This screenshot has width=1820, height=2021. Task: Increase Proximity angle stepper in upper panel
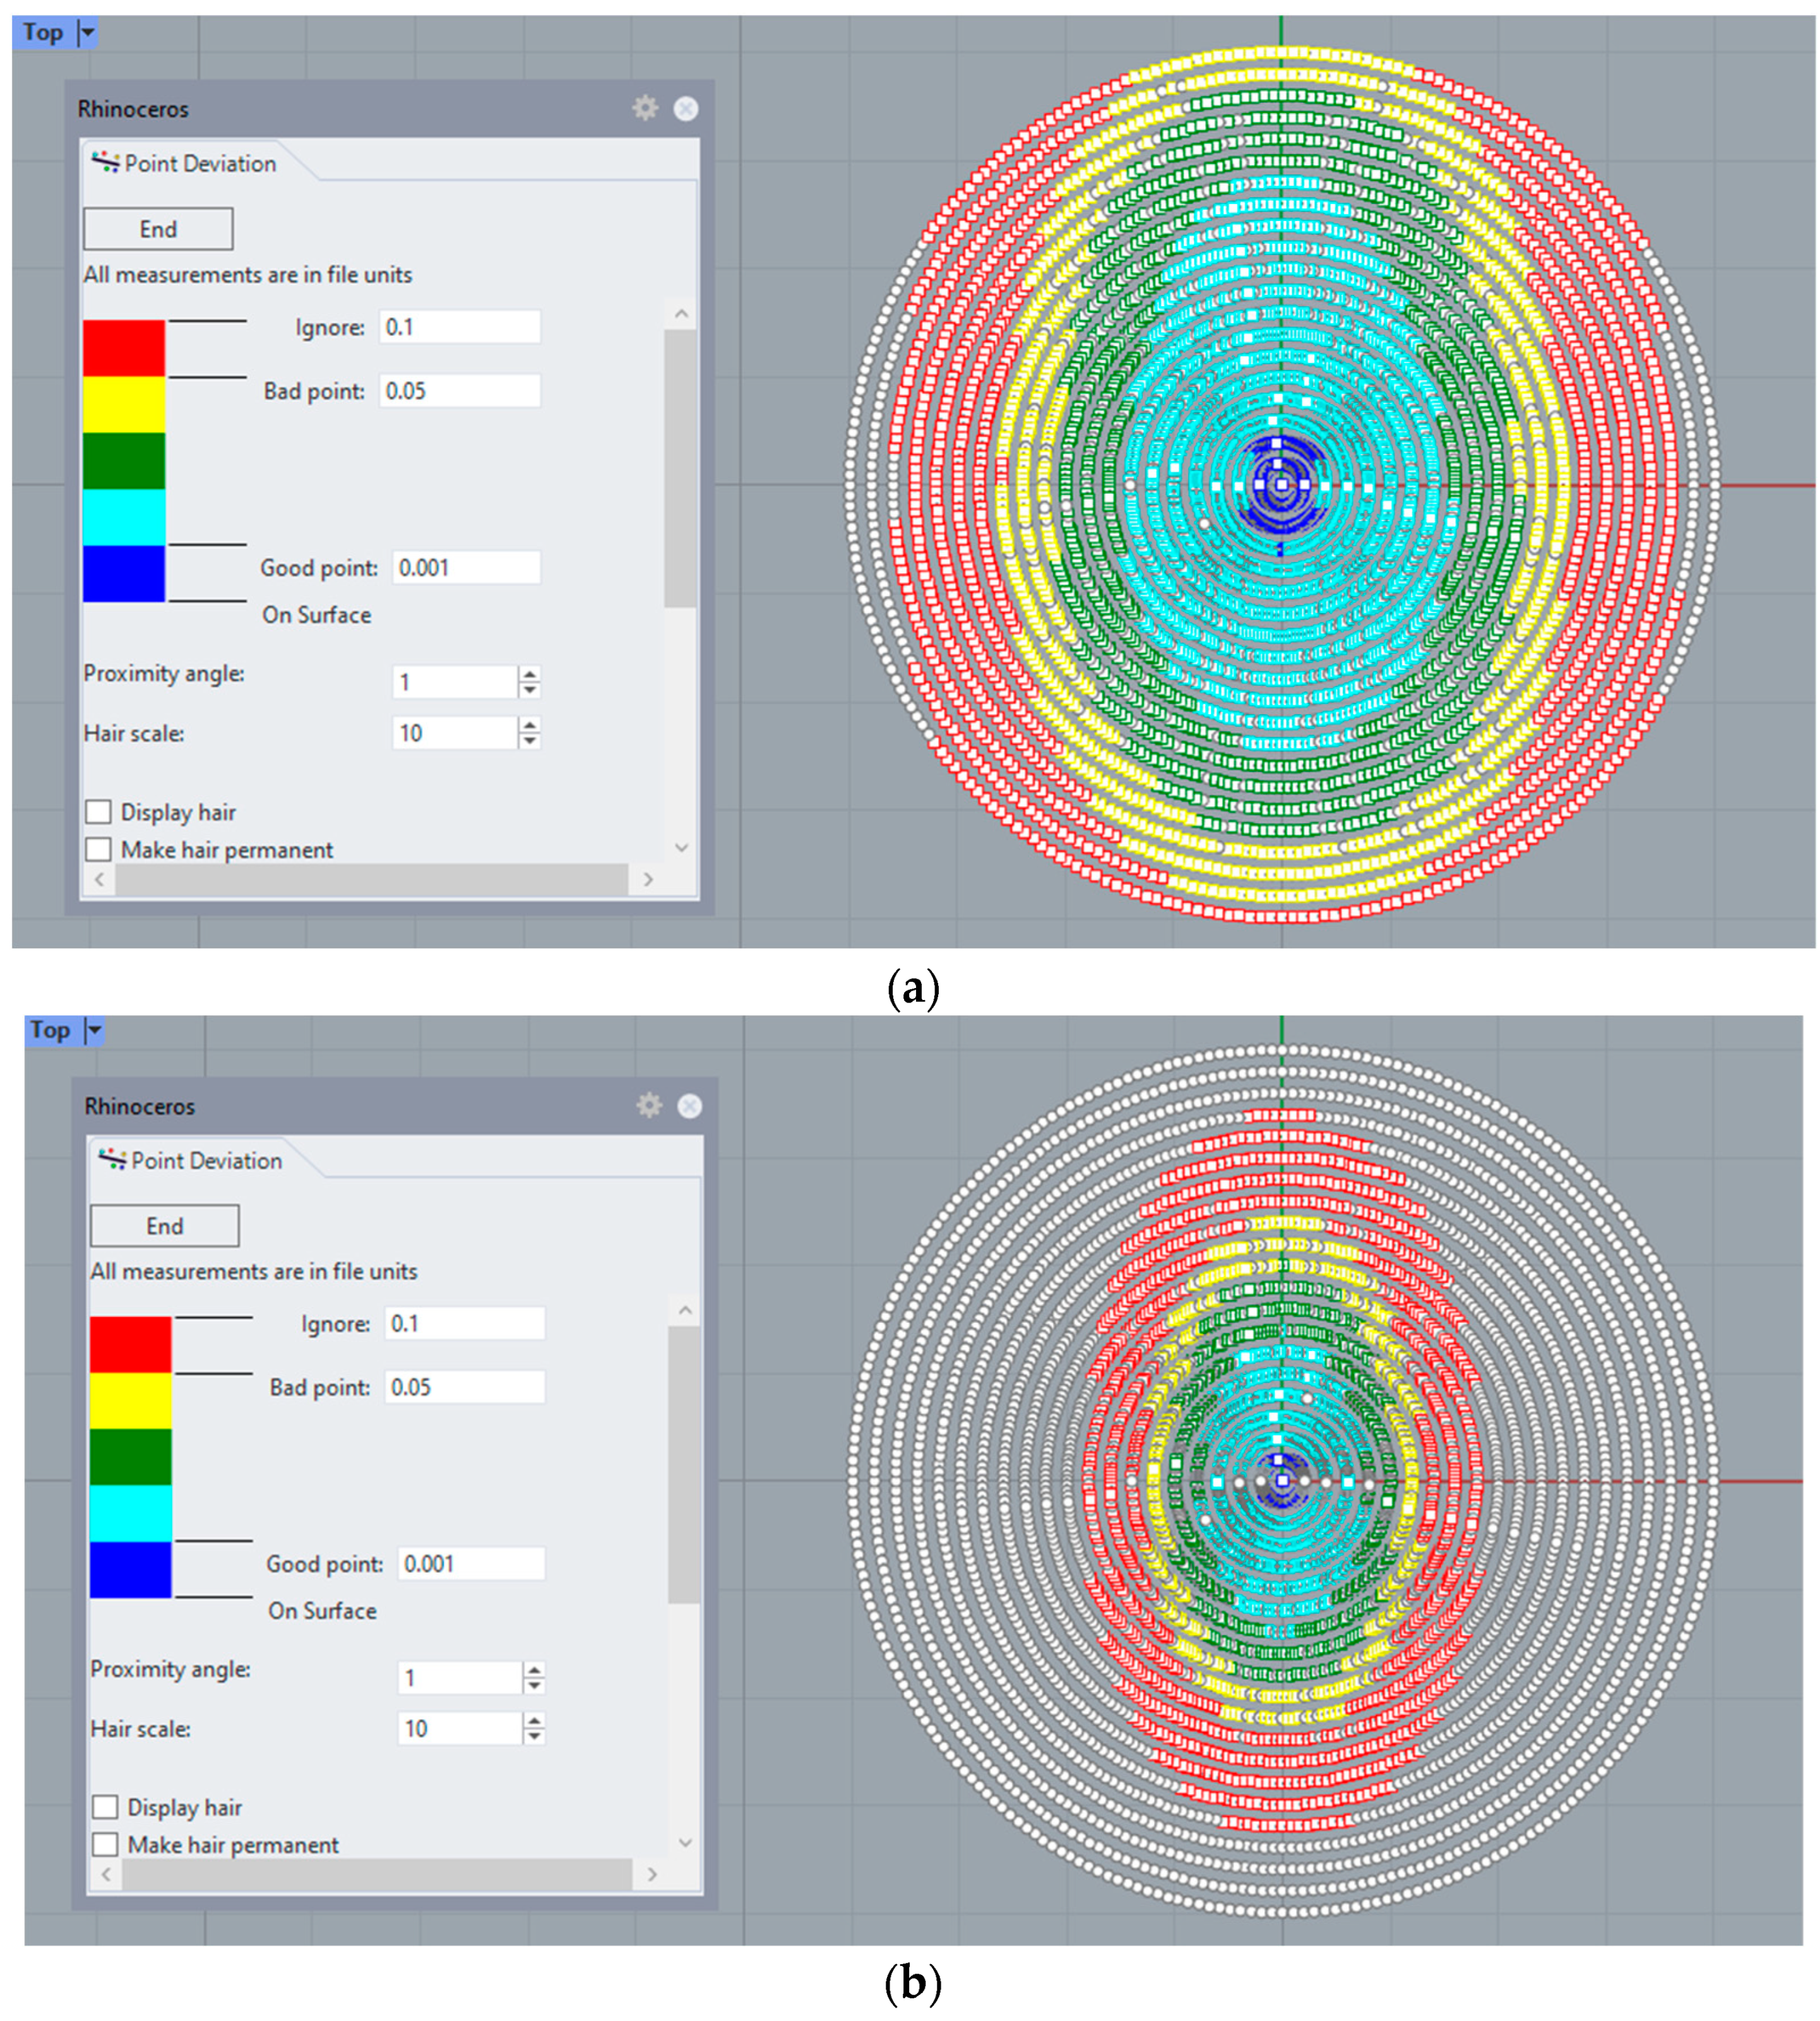pyautogui.click(x=530, y=674)
